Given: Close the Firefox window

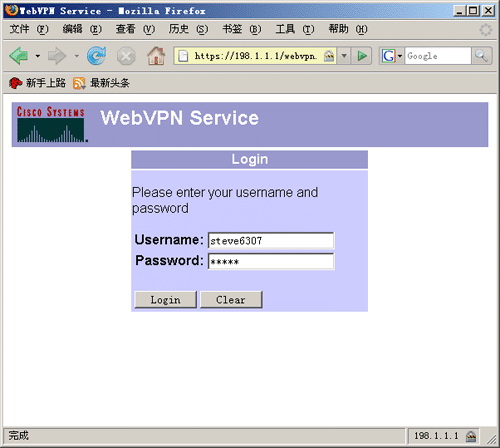Looking at the screenshot, I should click(x=488, y=11).
